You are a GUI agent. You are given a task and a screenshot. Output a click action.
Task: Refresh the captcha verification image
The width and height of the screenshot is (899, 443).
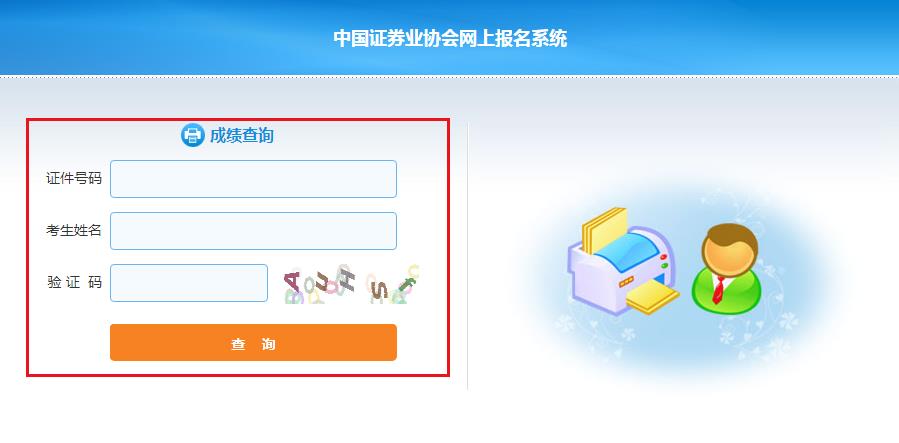click(351, 284)
